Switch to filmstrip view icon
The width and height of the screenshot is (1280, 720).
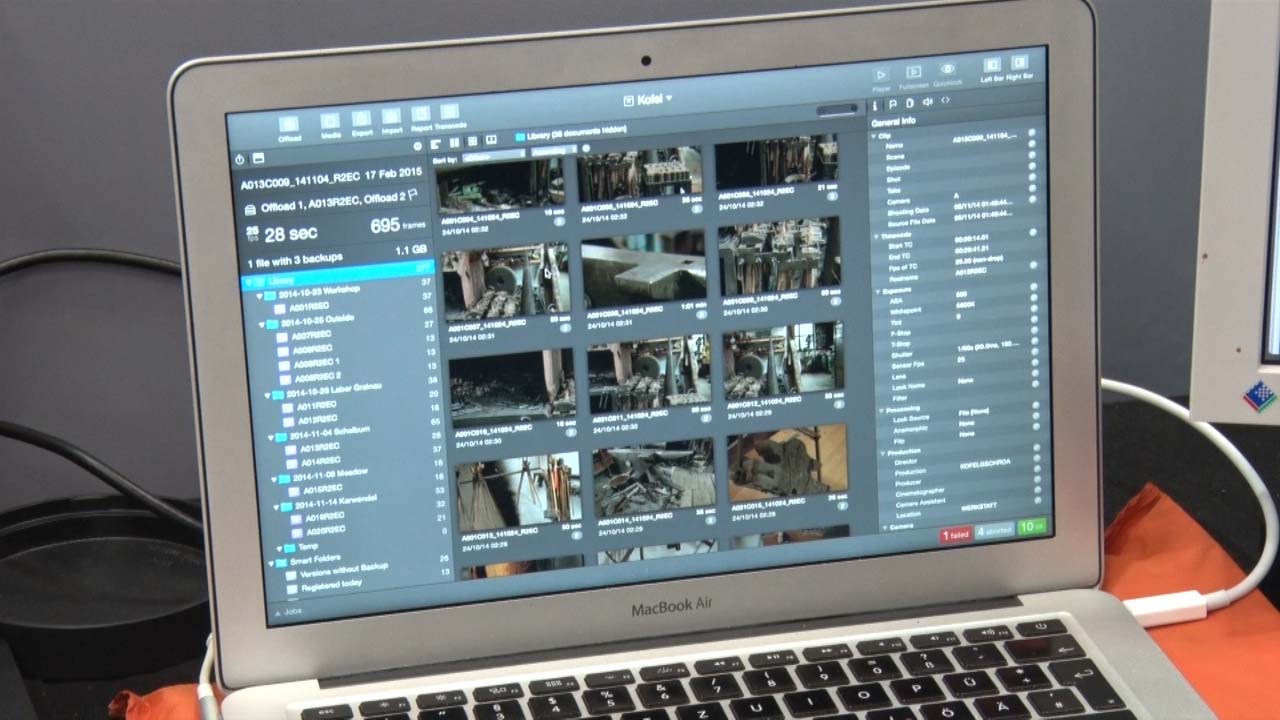click(x=490, y=141)
